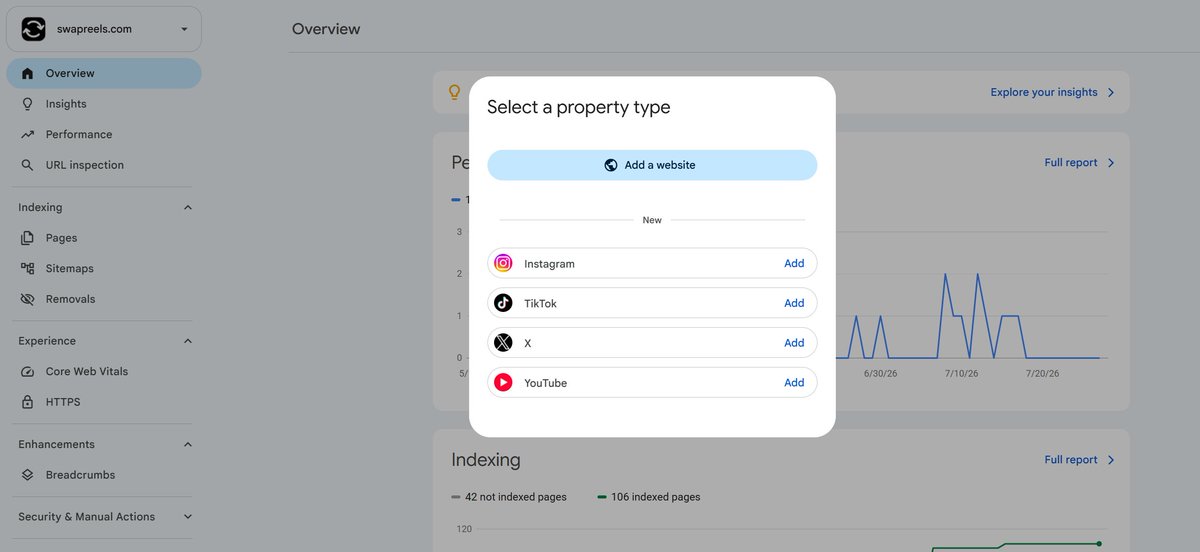Select the Instagram row label
The width and height of the screenshot is (1200, 552).
point(549,264)
